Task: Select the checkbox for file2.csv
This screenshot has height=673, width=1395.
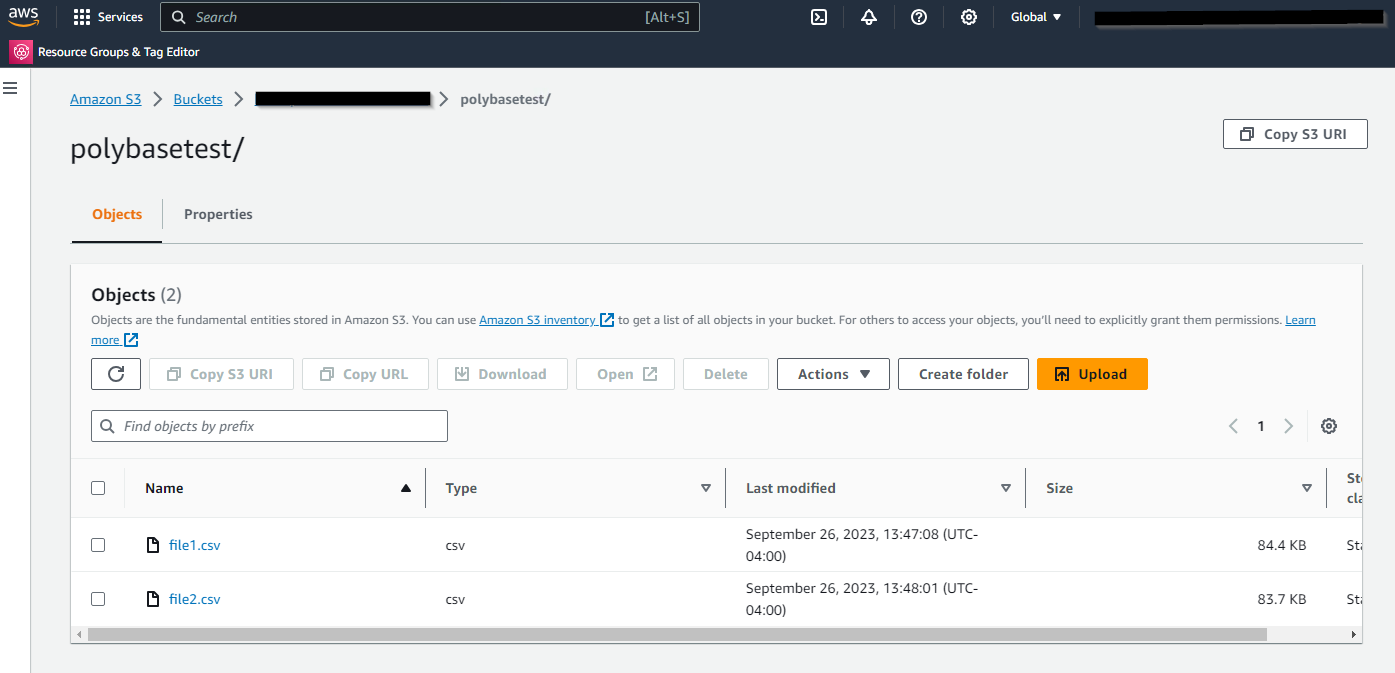Action: (x=98, y=598)
